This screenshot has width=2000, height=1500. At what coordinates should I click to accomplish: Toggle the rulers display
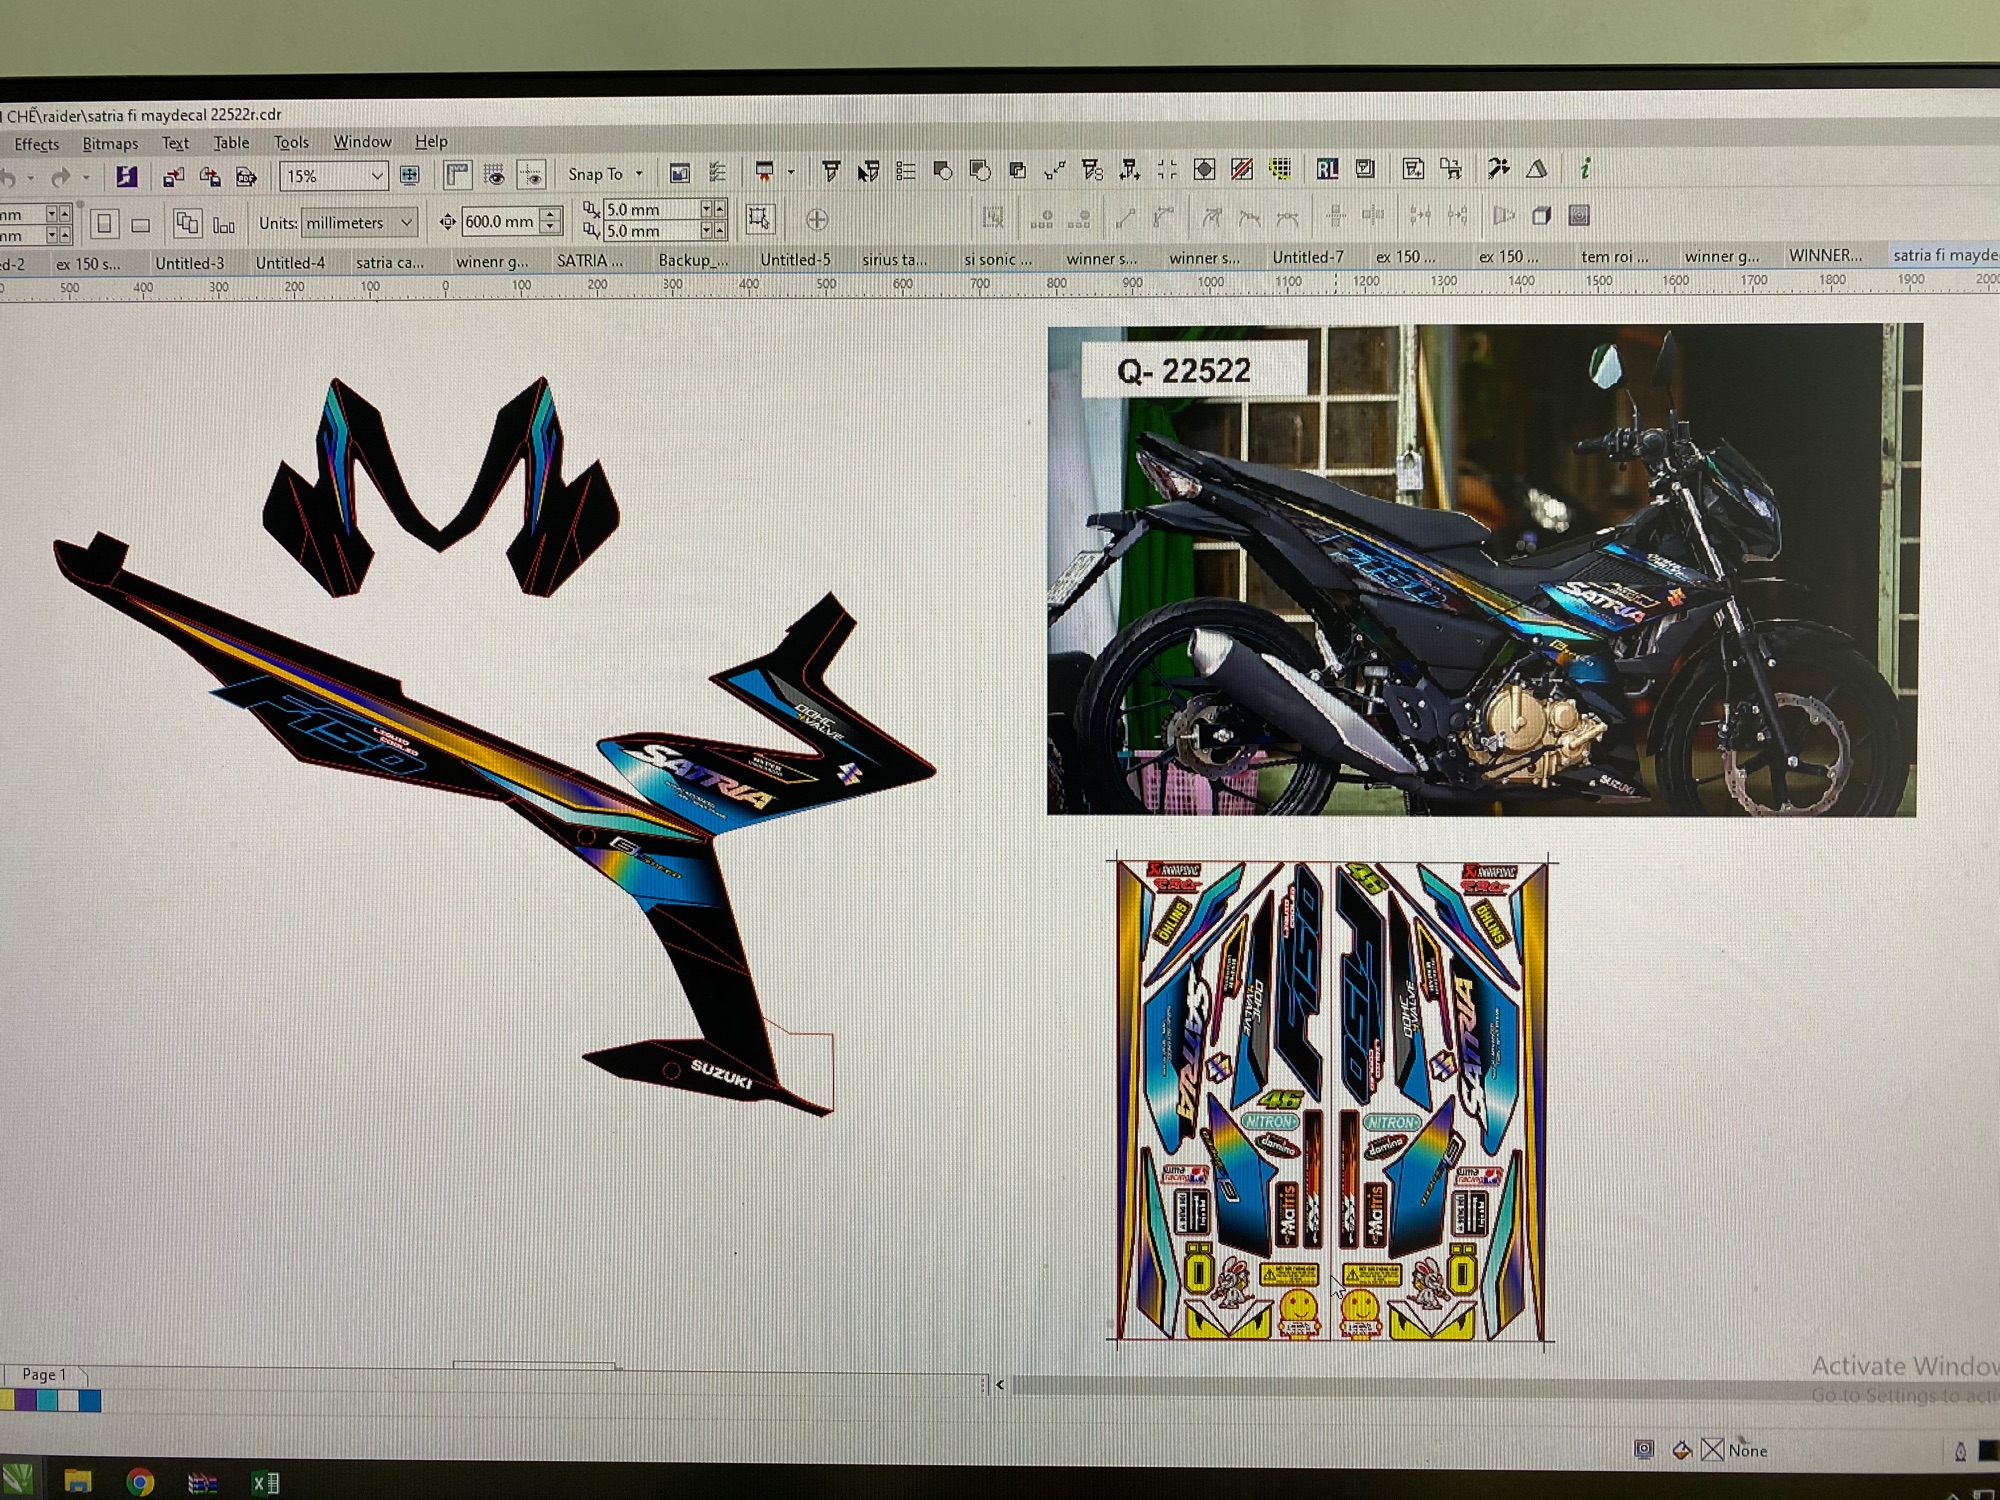click(x=457, y=176)
